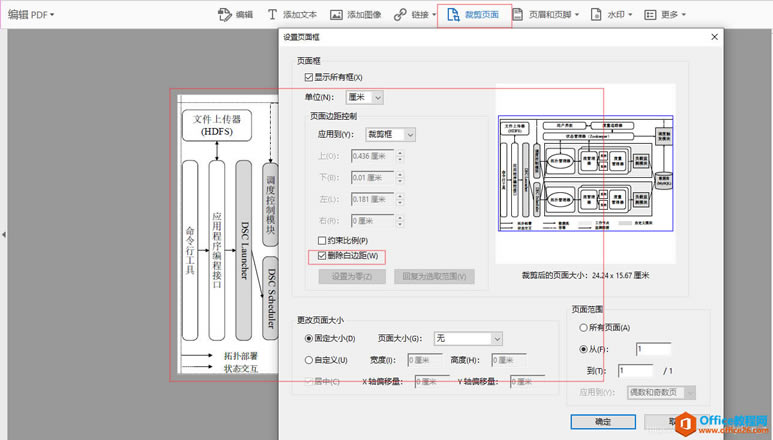The width and height of the screenshot is (773, 440).
Task: Expand the 页面大小 dropdown showing 无
Action: tap(467, 339)
